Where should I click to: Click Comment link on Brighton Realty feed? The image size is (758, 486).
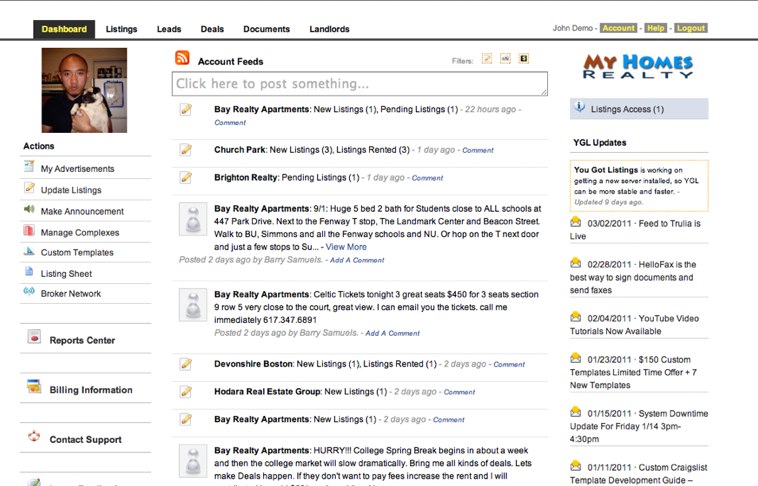(x=427, y=178)
